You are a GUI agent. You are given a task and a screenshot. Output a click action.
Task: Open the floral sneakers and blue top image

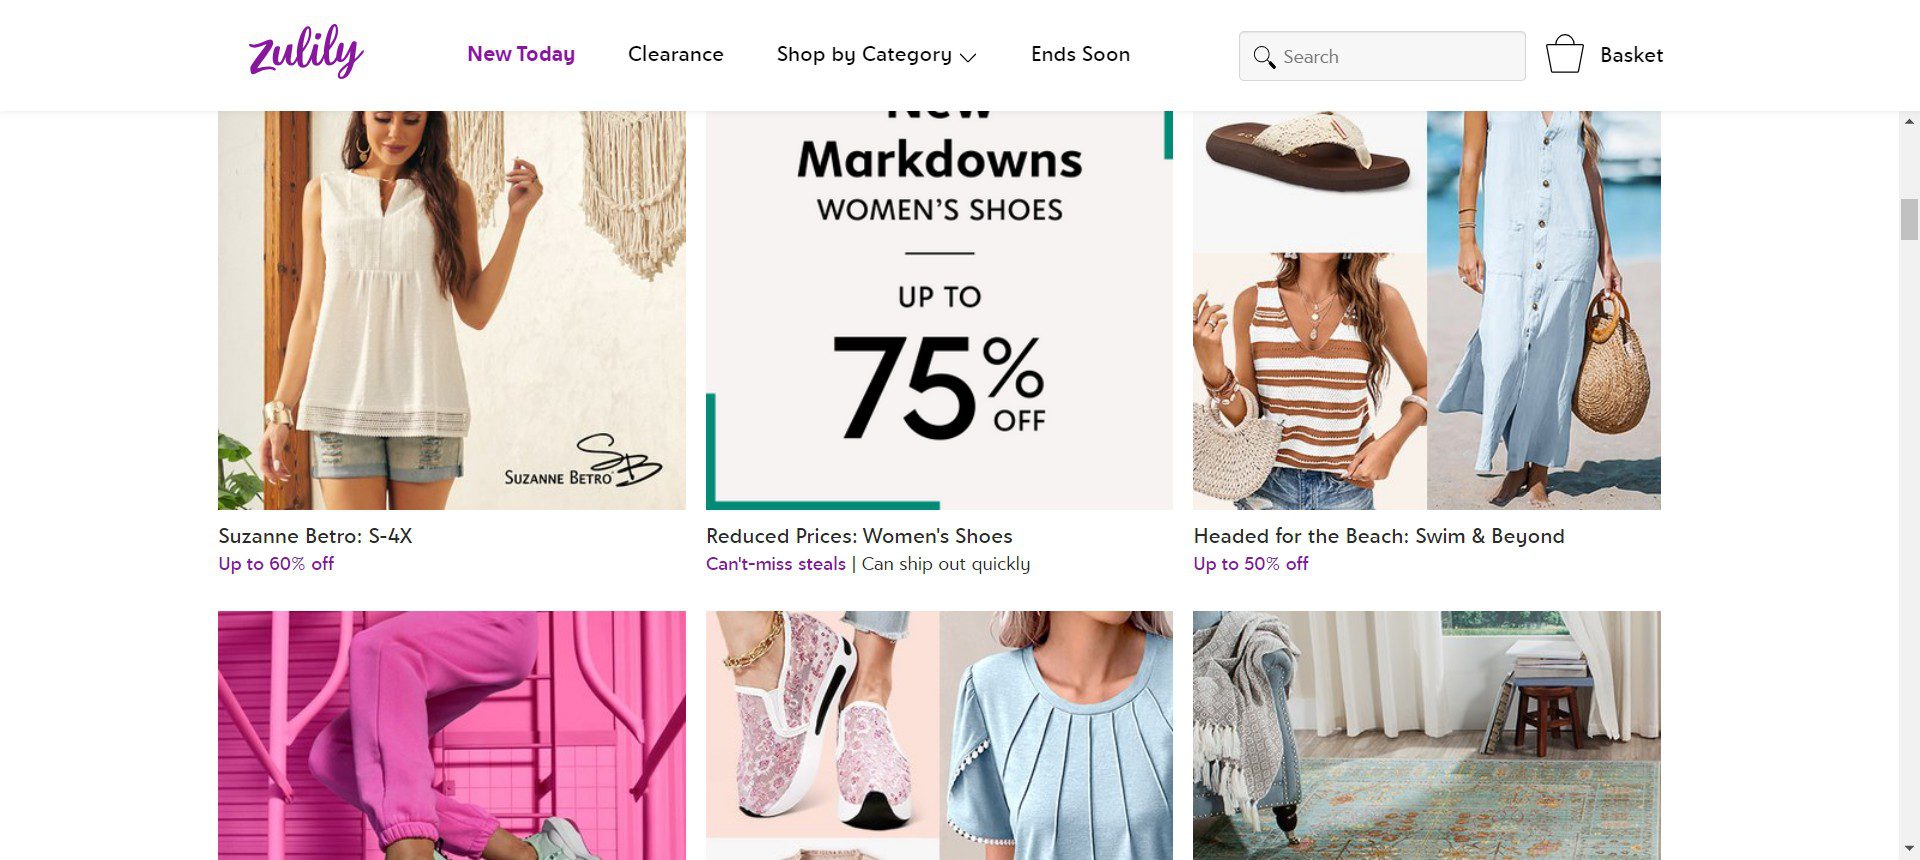[x=939, y=735]
